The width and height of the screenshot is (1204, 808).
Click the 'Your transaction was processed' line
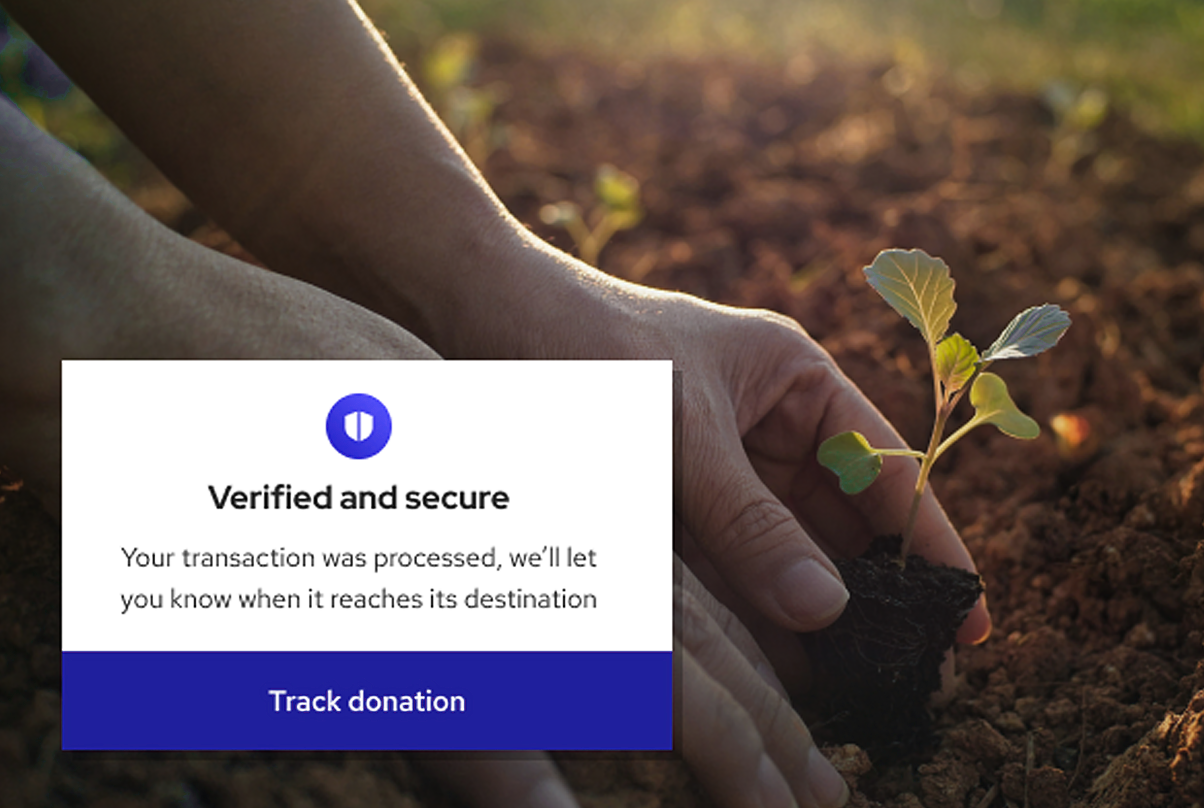(358, 557)
